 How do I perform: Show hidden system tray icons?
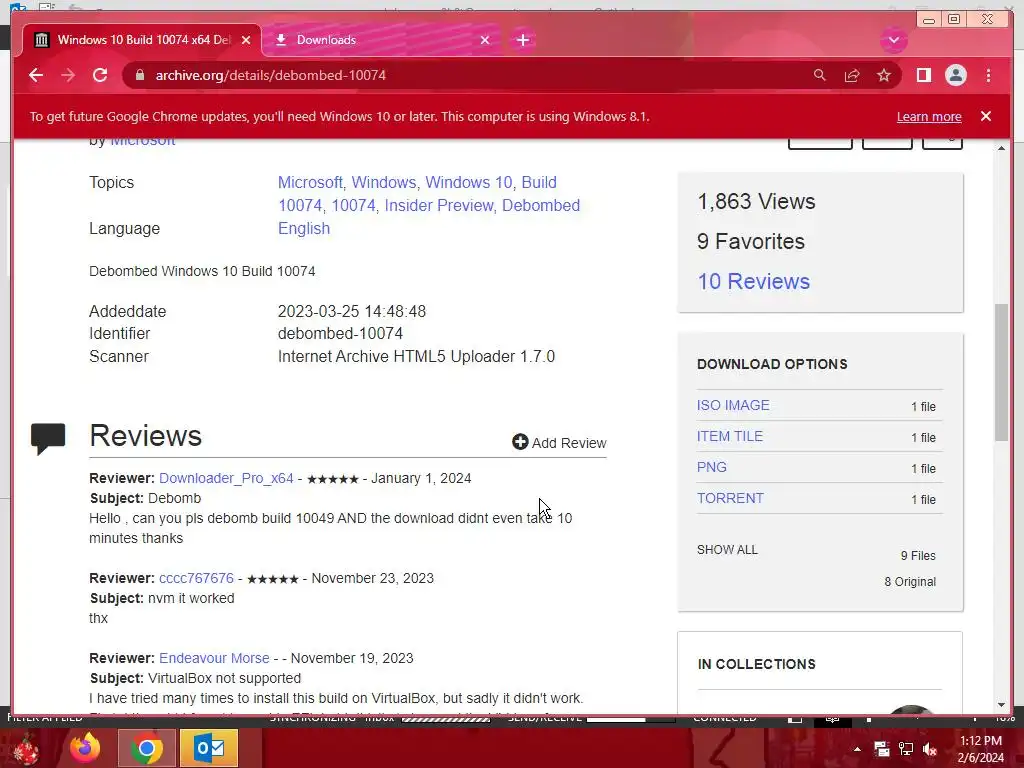click(857, 749)
